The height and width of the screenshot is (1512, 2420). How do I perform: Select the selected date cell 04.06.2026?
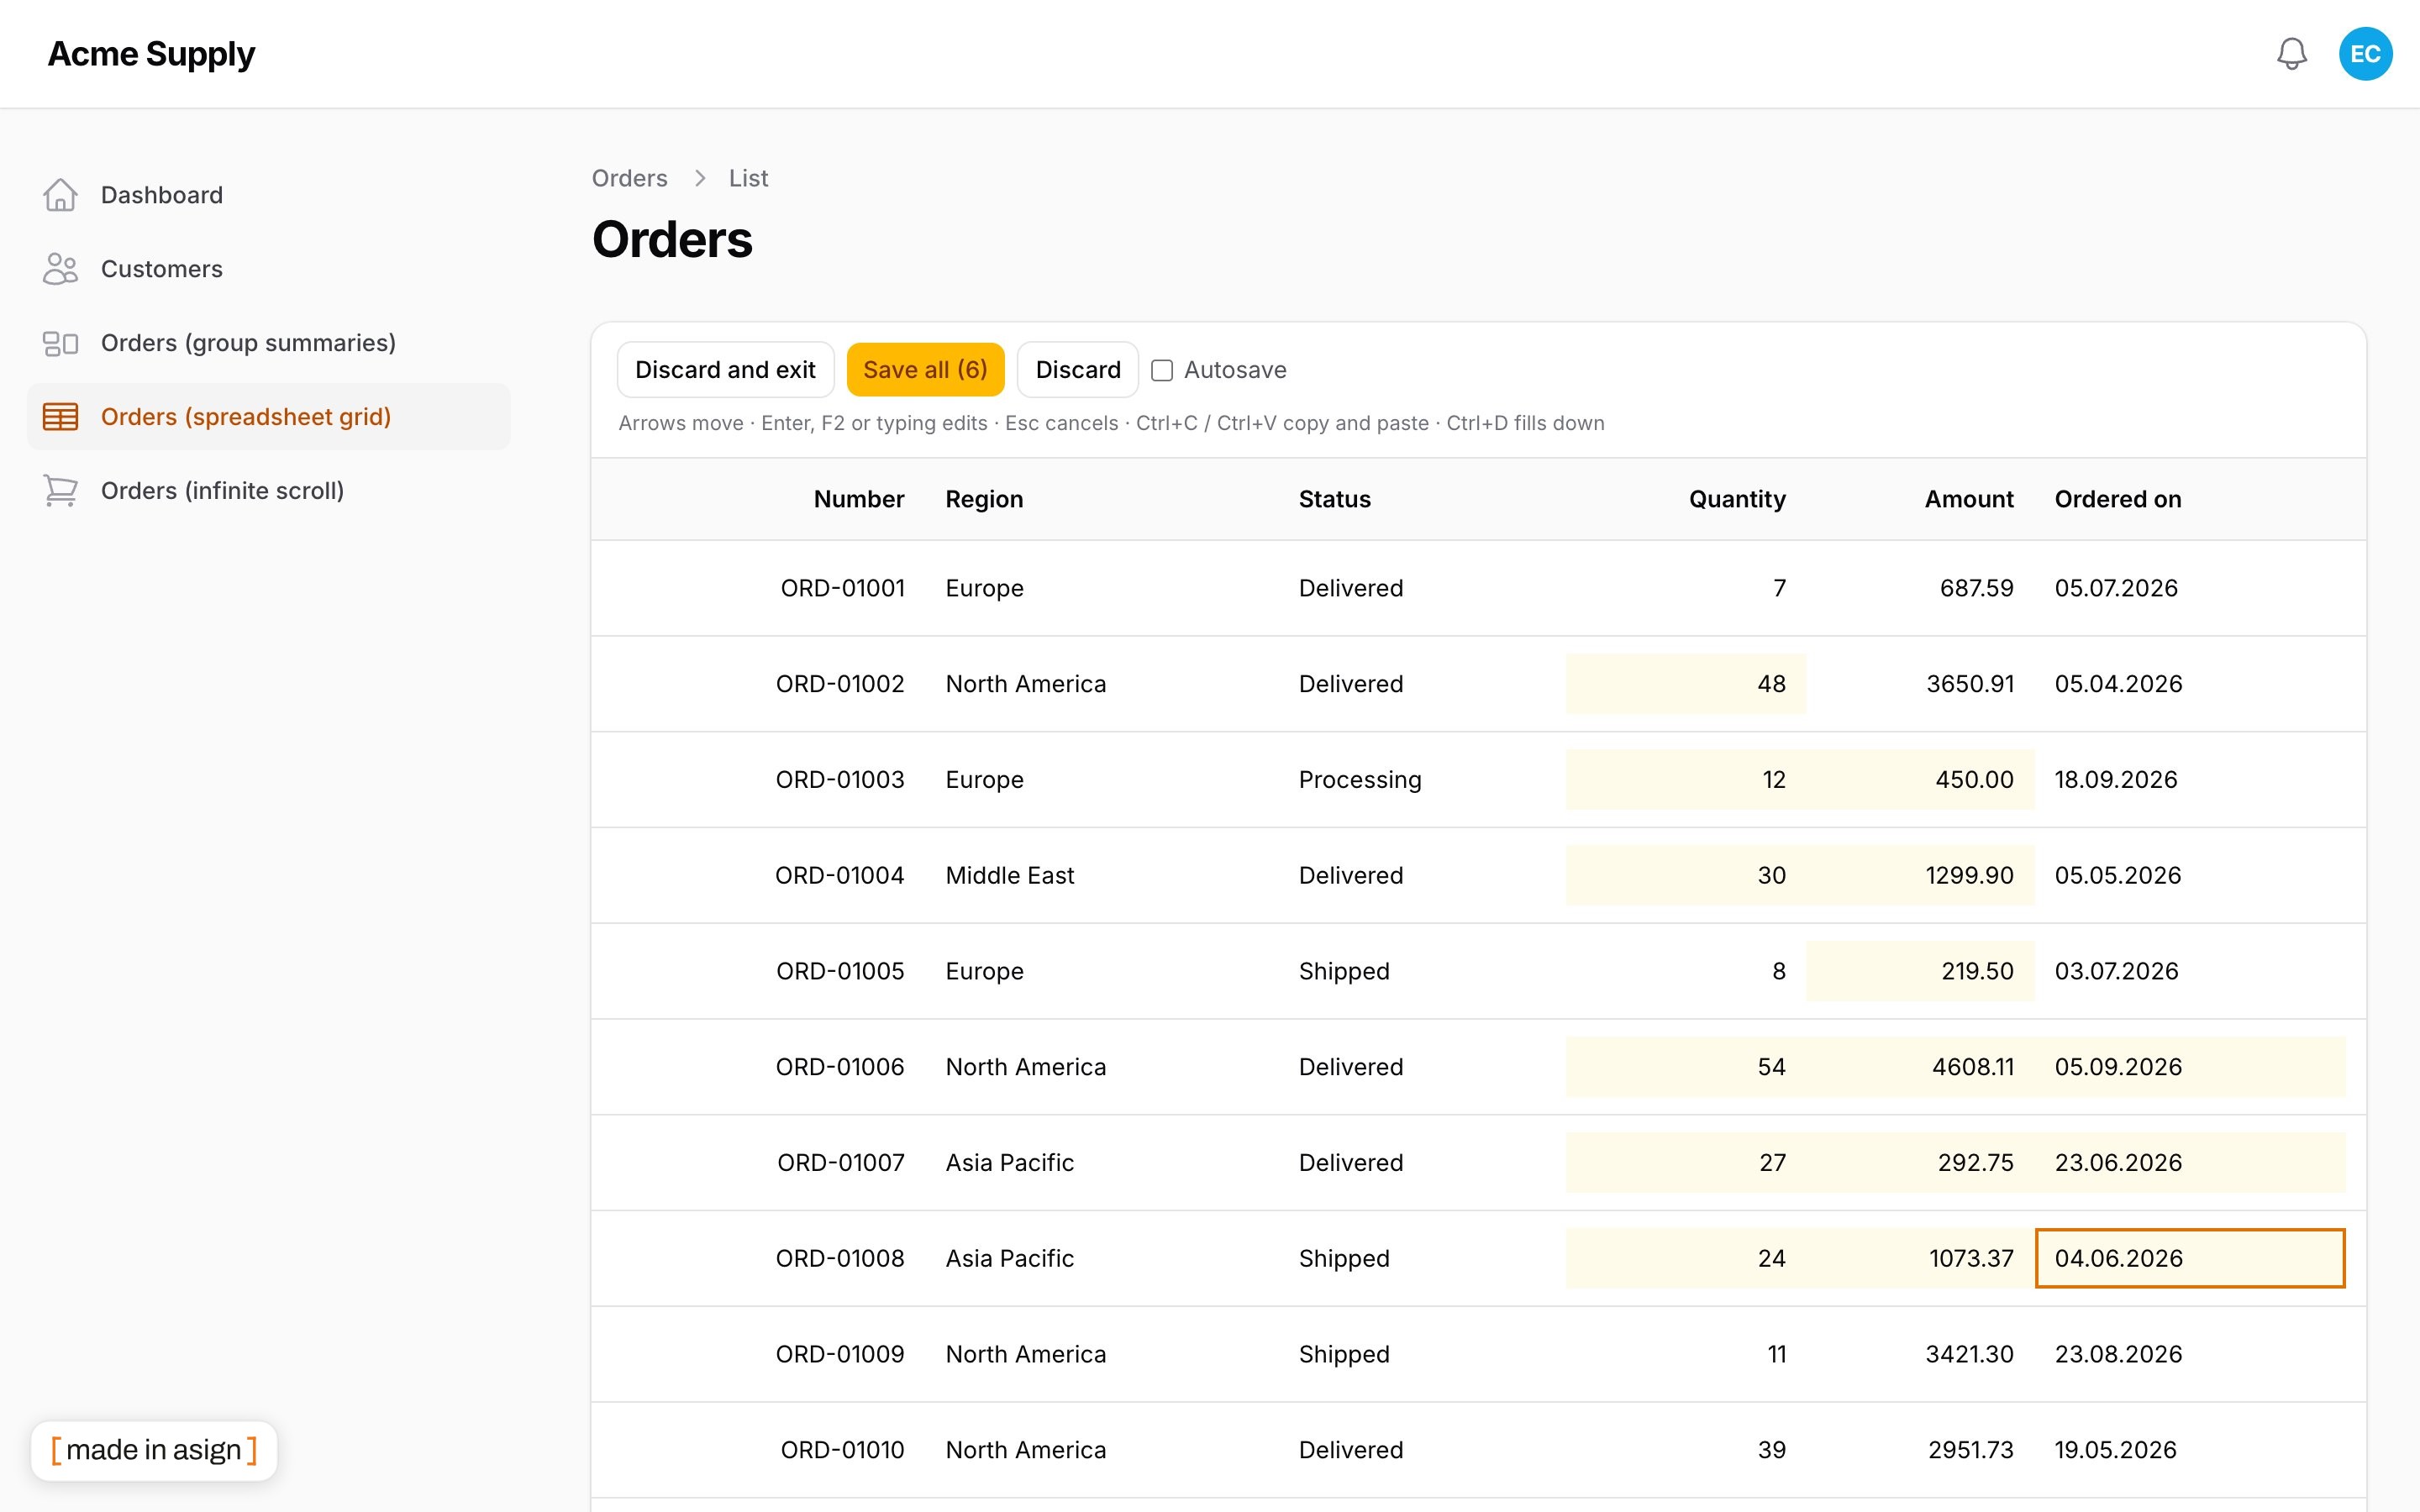pos(2190,1258)
